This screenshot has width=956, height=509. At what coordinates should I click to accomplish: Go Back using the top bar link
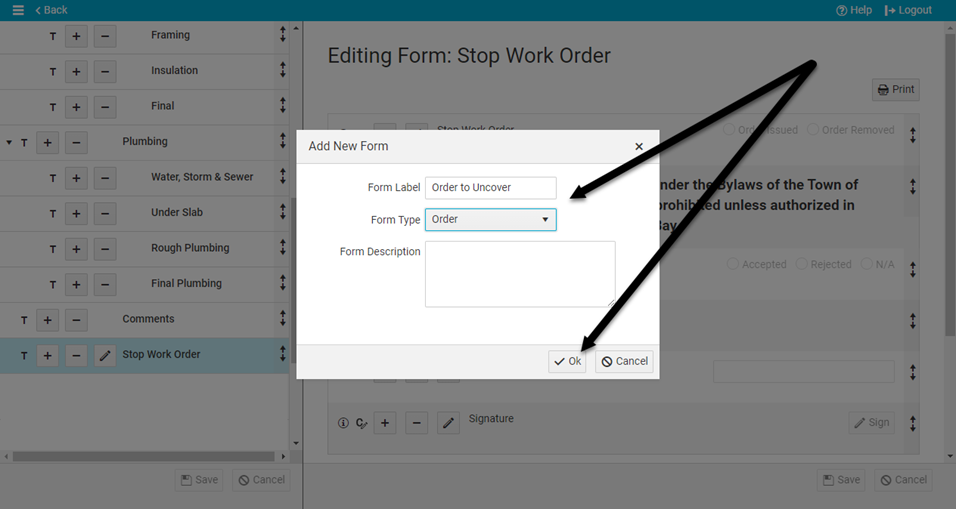(51, 10)
